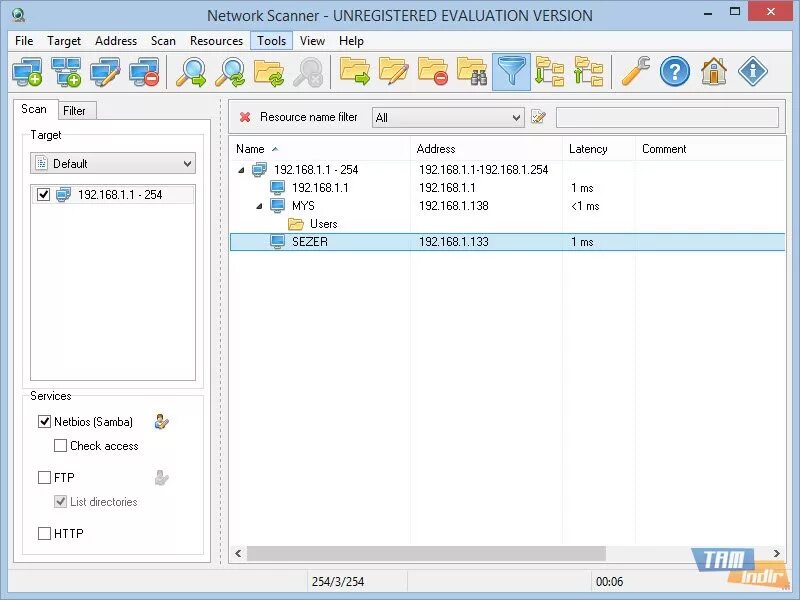Open the Target menu
This screenshot has height=600, width=800.
pos(64,41)
